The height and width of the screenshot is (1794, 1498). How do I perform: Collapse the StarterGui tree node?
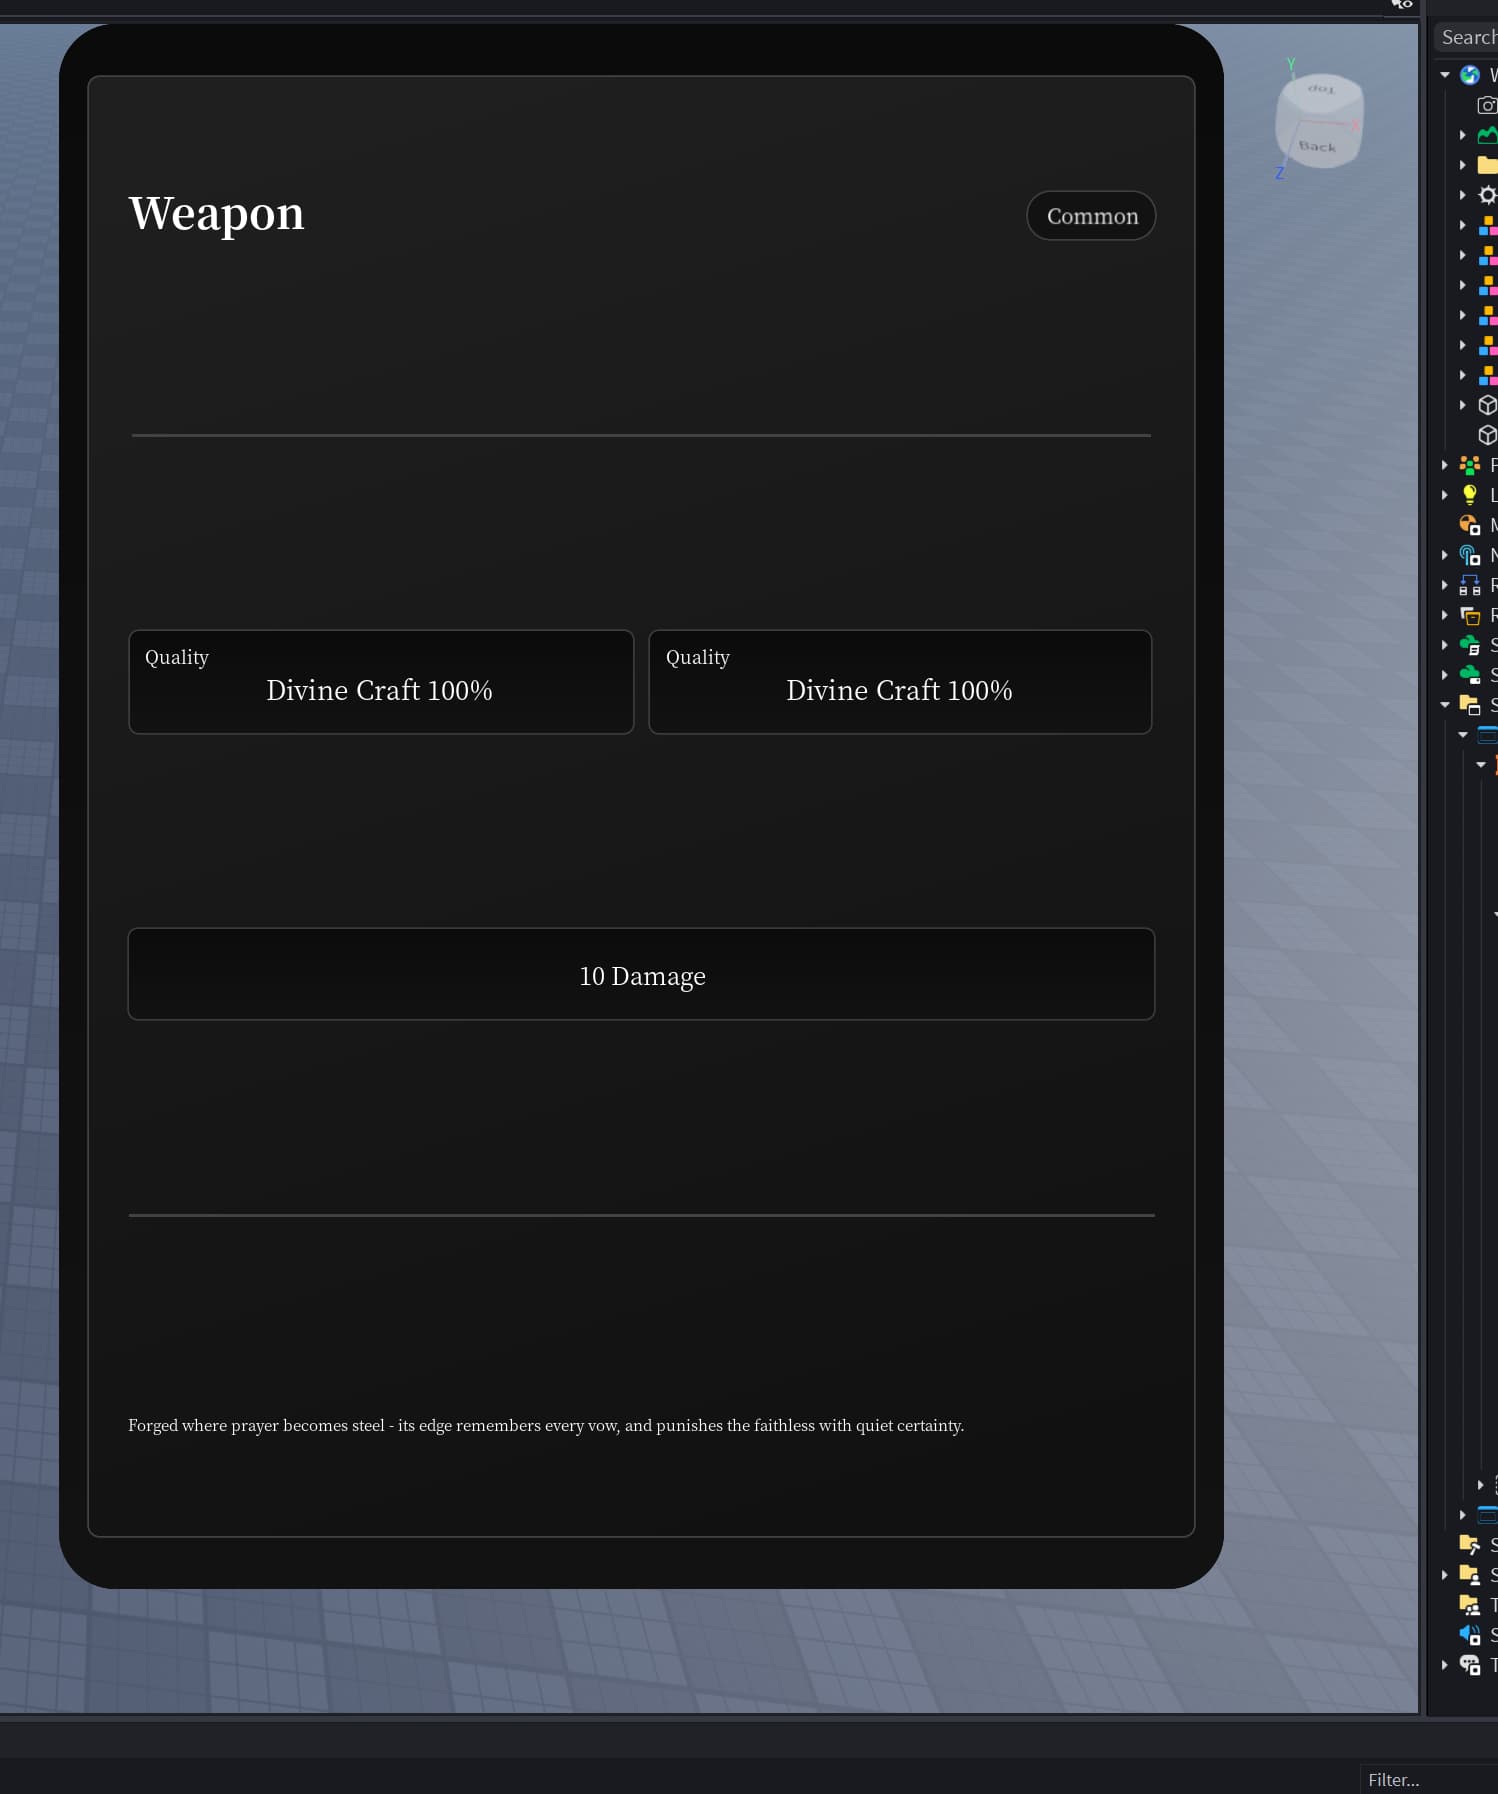[1444, 705]
